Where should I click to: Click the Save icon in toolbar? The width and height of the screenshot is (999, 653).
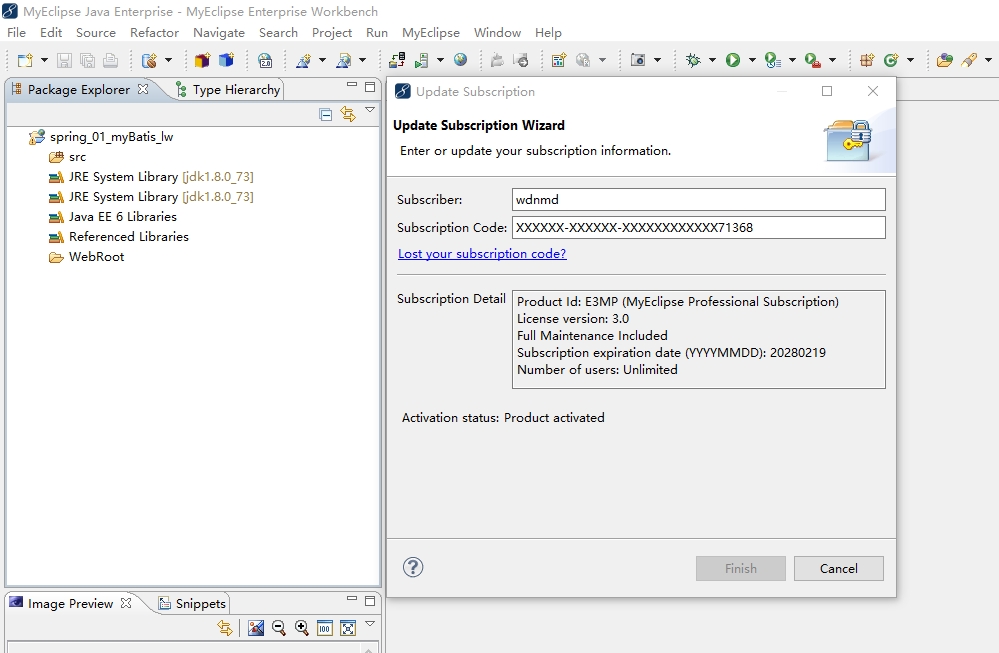64,61
